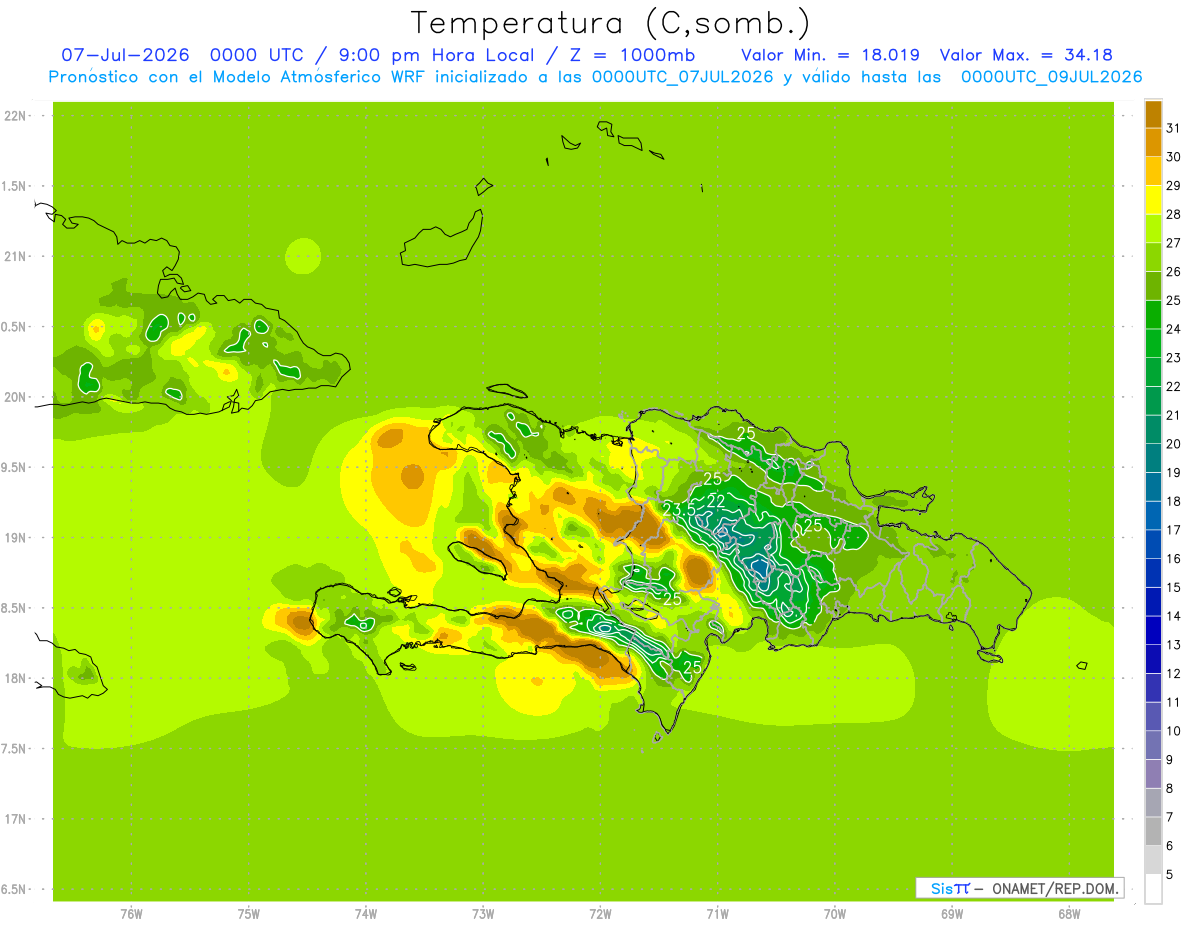Click the "68W" longitude axis label

pos(1069,914)
